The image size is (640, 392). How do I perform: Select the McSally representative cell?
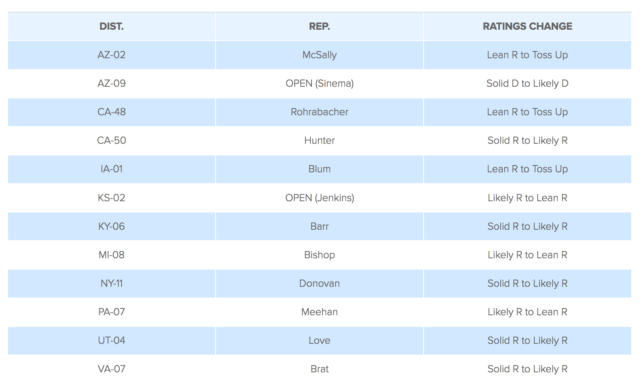pos(319,55)
